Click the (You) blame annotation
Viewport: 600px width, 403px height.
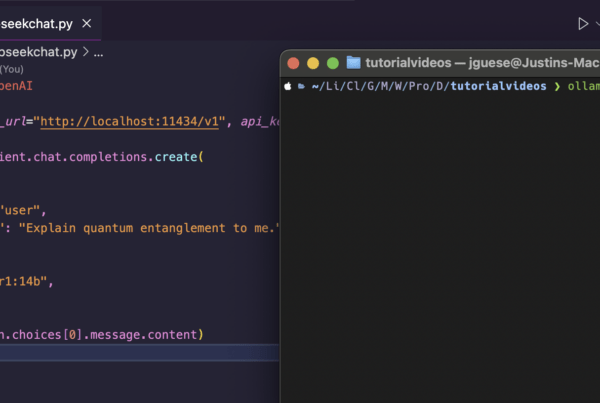12,69
